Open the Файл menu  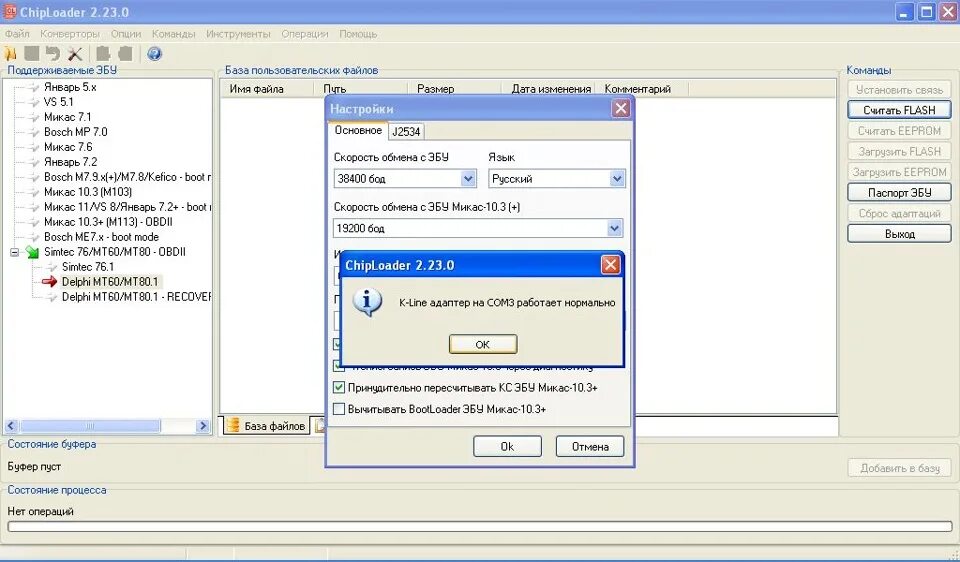tap(17, 34)
